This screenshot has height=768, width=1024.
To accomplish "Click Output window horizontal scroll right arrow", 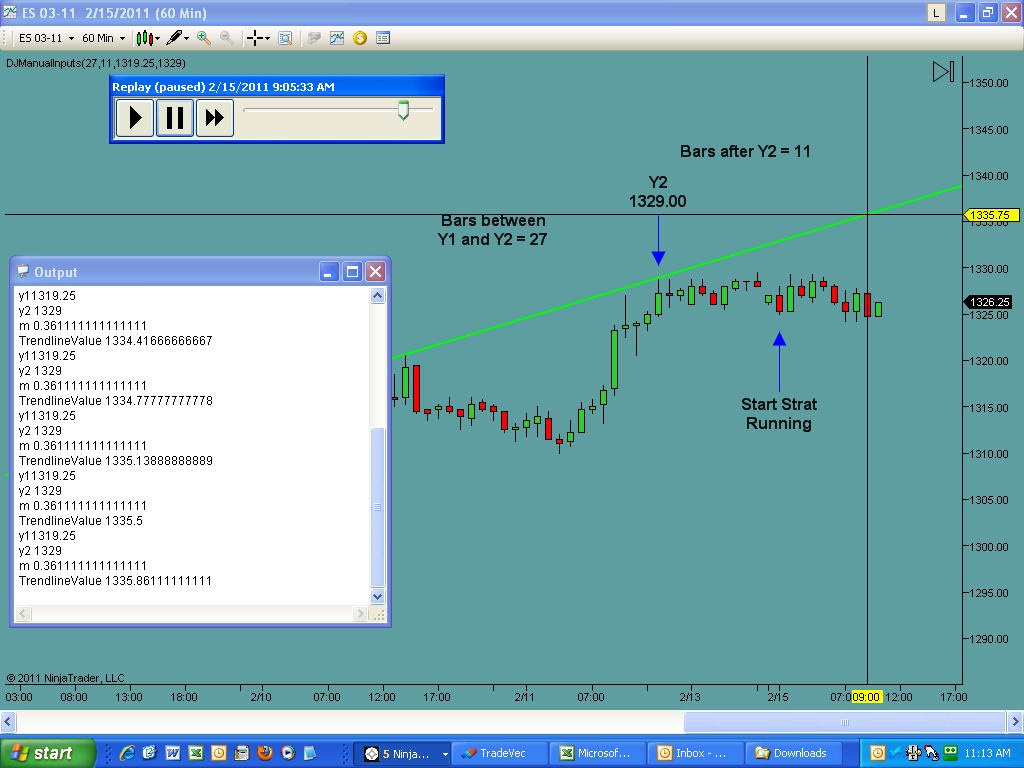I will pos(360,613).
